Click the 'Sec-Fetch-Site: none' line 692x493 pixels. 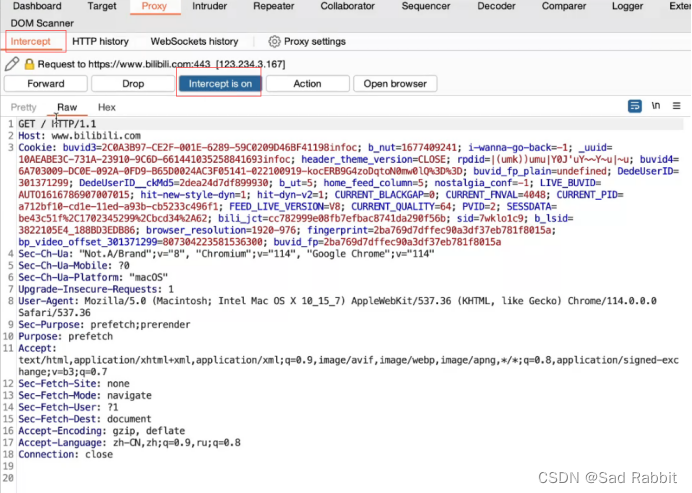(74, 384)
